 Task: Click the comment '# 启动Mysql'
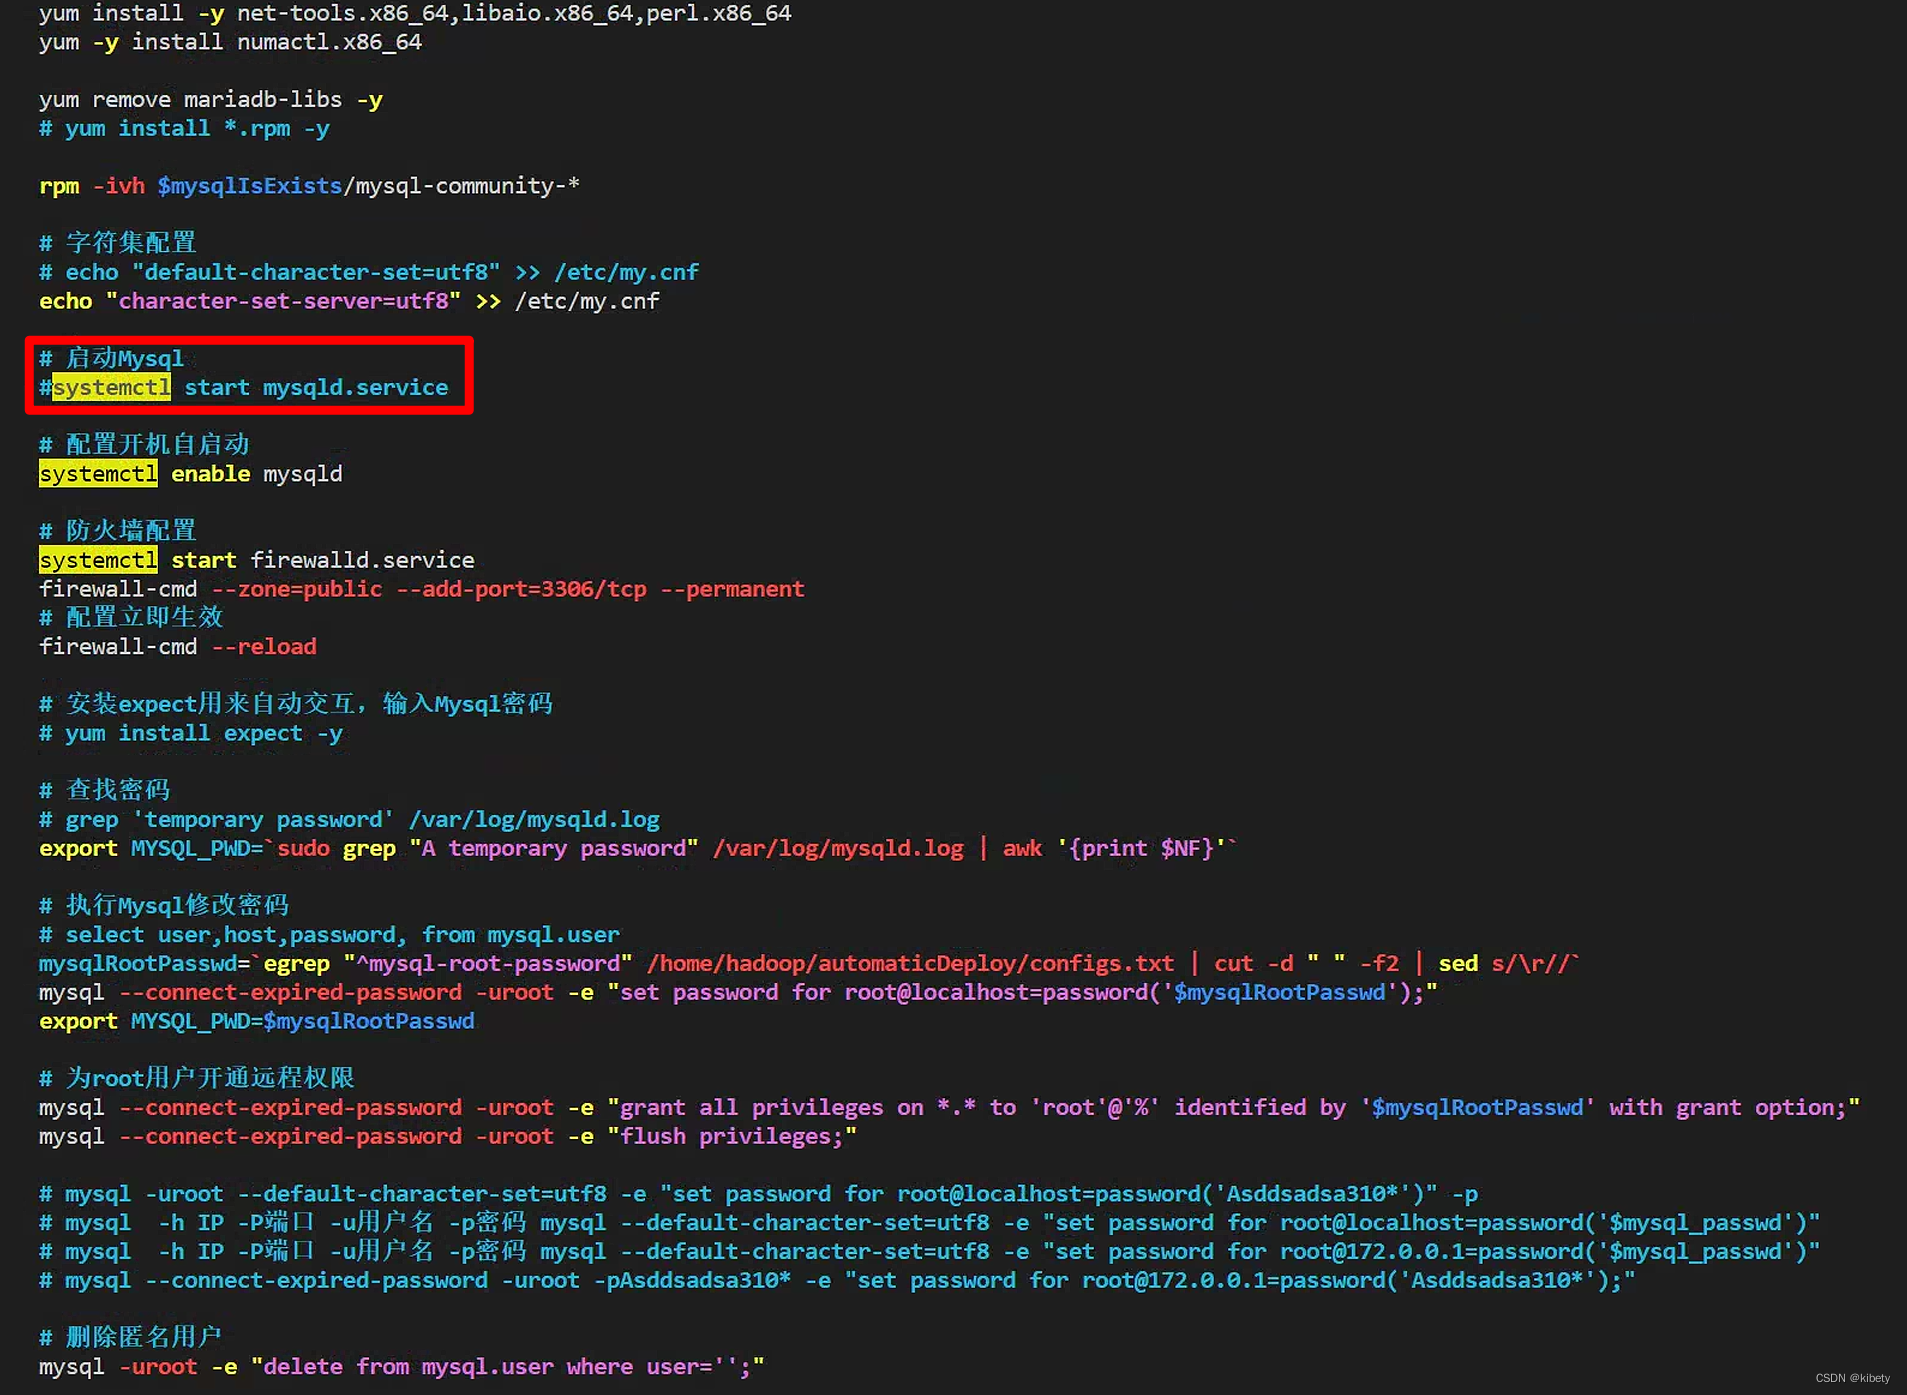coord(111,358)
